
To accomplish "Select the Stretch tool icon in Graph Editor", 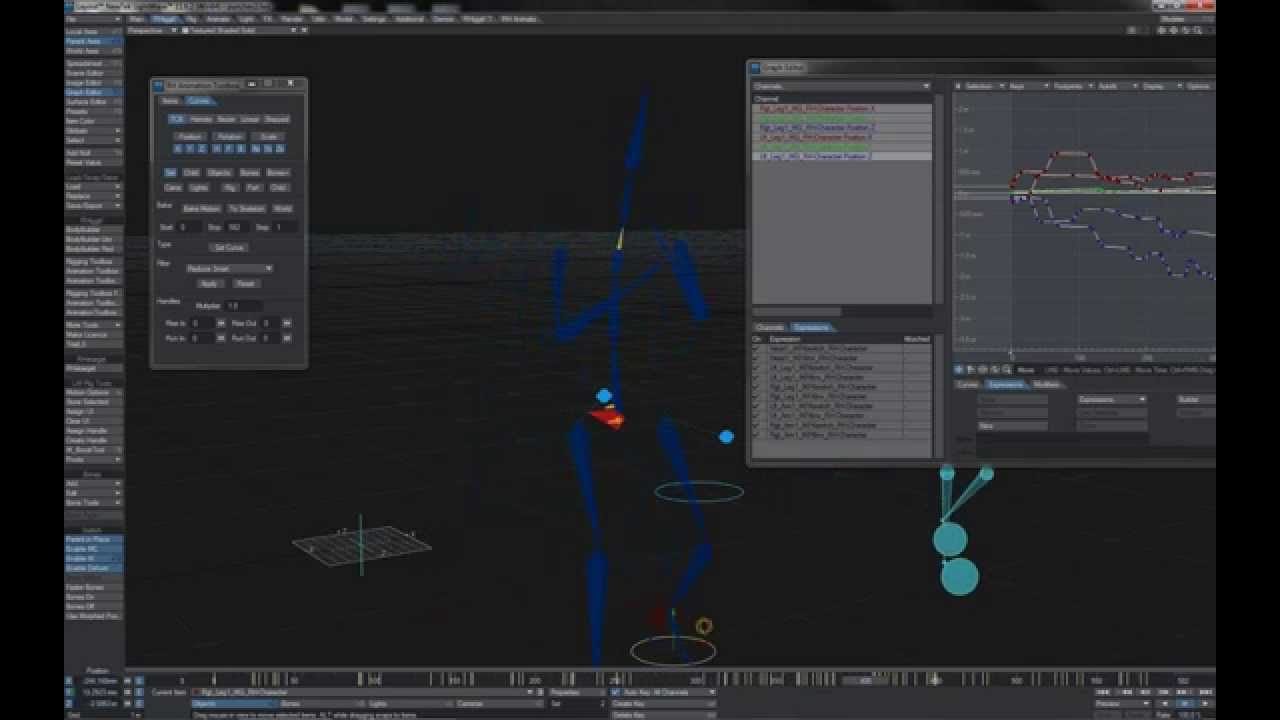I will pyautogui.click(x=983, y=370).
